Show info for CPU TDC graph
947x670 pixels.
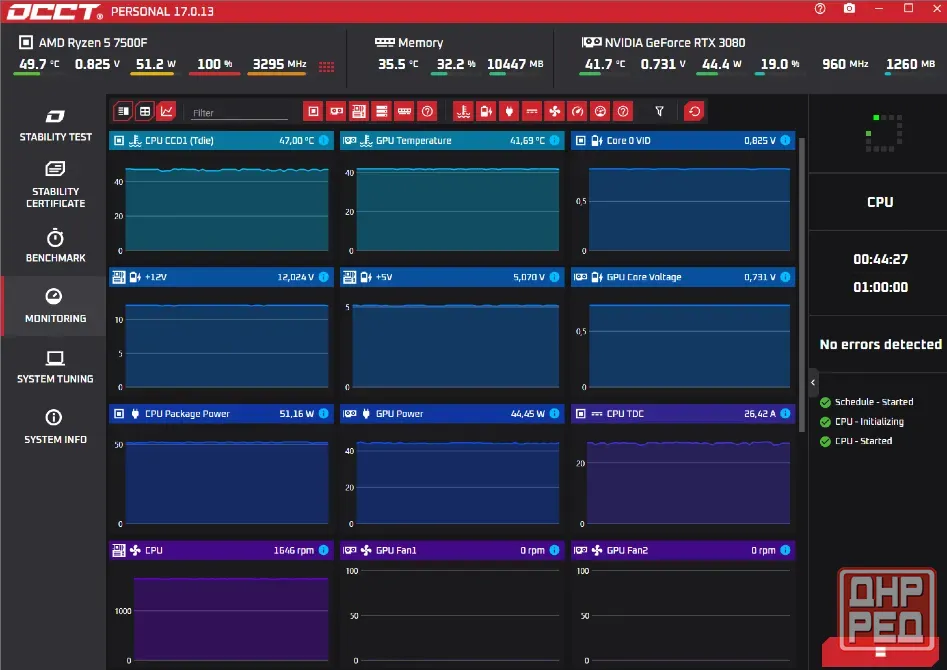pyautogui.click(x=785, y=413)
